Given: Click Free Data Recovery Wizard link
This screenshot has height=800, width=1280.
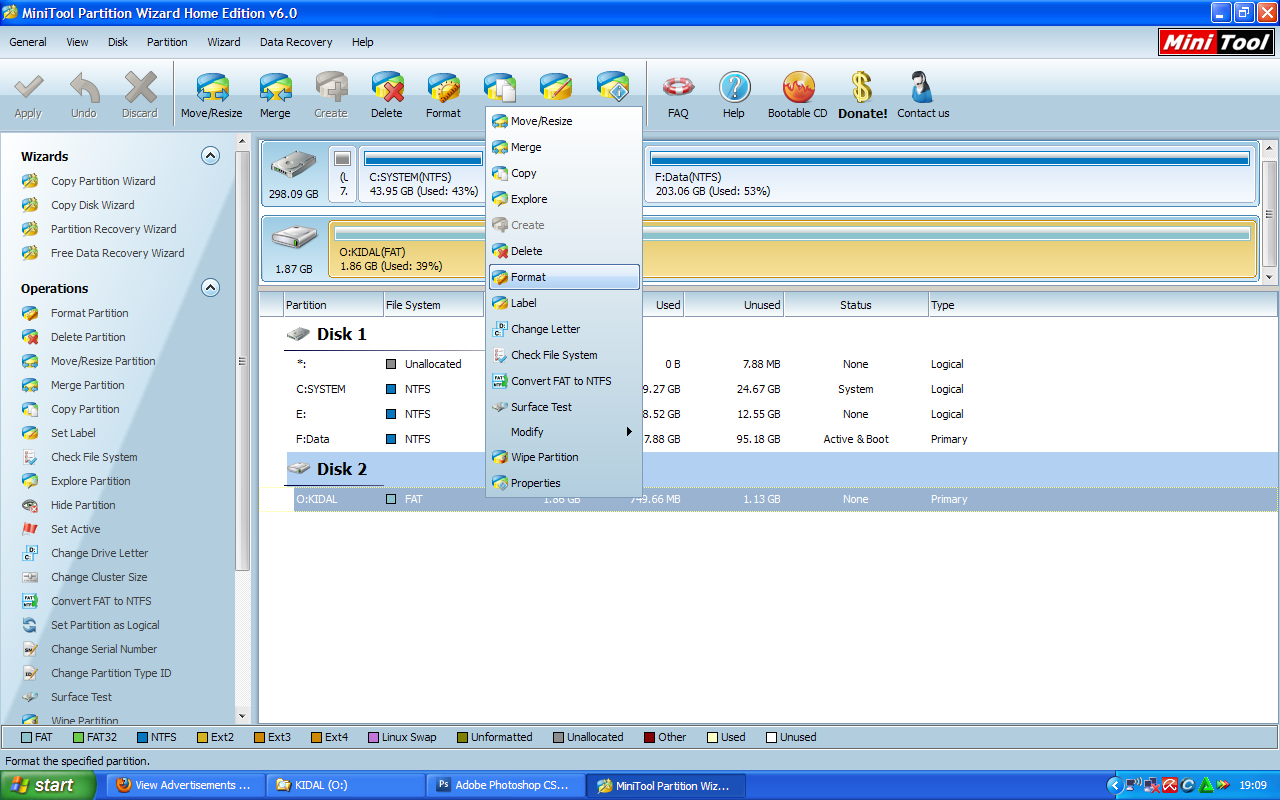Looking at the screenshot, I should click(x=118, y=253).
